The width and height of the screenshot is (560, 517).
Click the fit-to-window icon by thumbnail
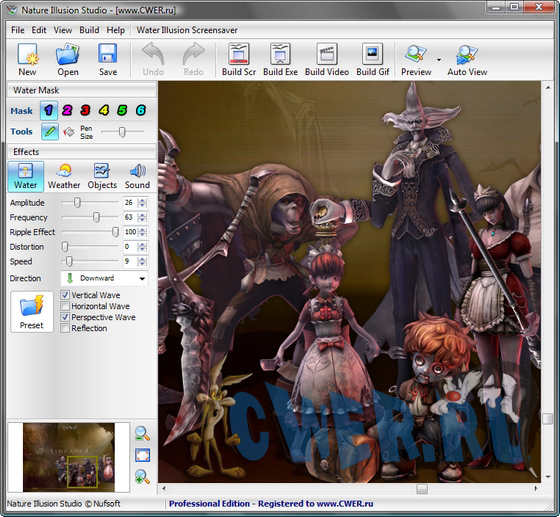pos(142,455)
